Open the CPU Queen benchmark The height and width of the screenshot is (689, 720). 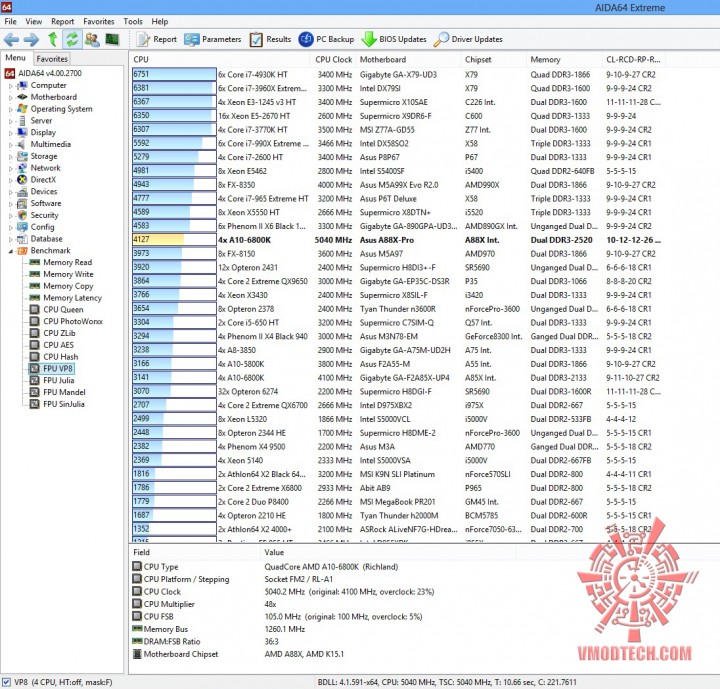(63, 310)
